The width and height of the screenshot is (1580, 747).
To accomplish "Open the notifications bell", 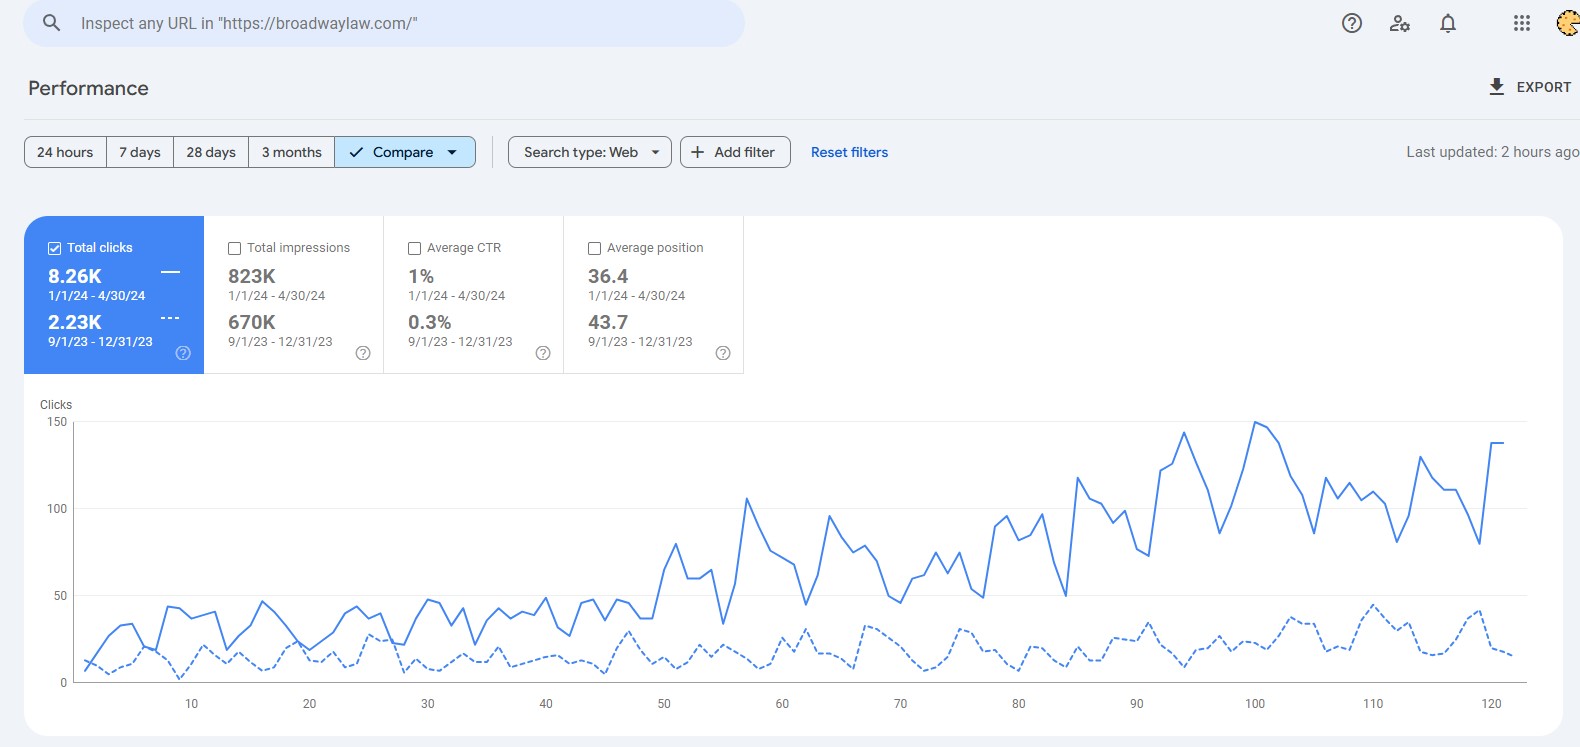I will tap(1447, 23).
